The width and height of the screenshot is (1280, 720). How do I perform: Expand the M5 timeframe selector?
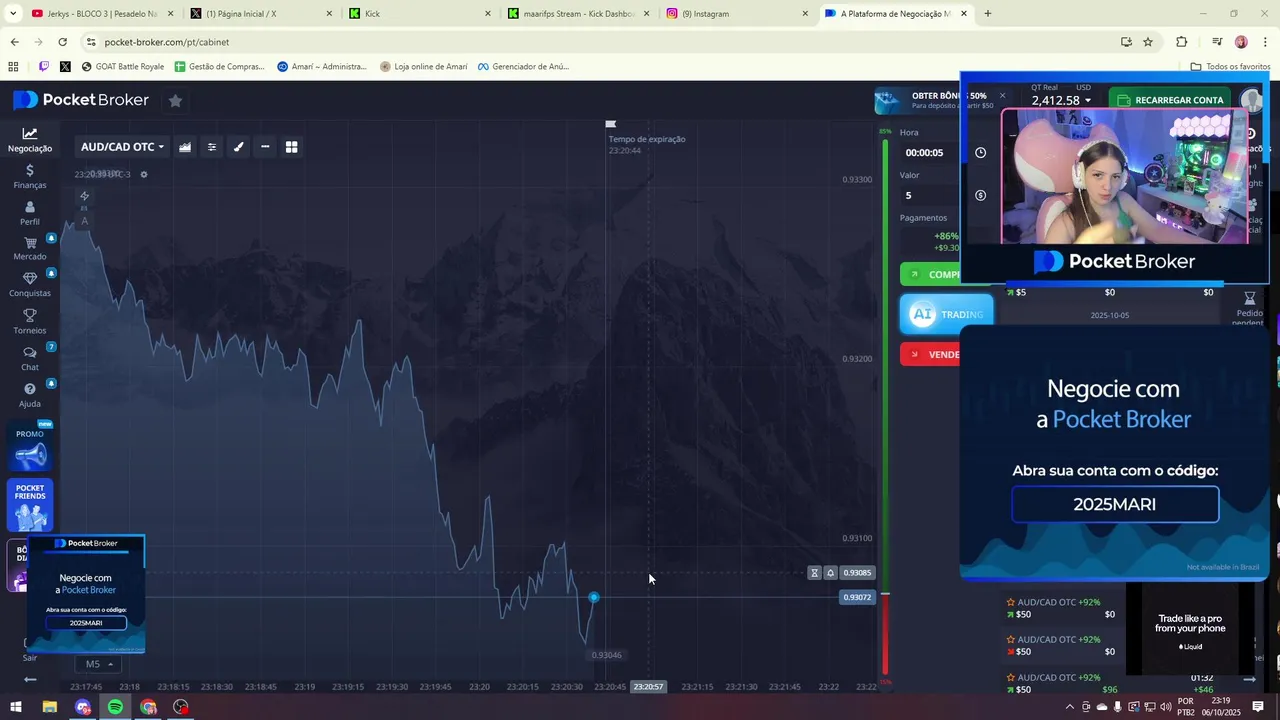pos(98,664)
